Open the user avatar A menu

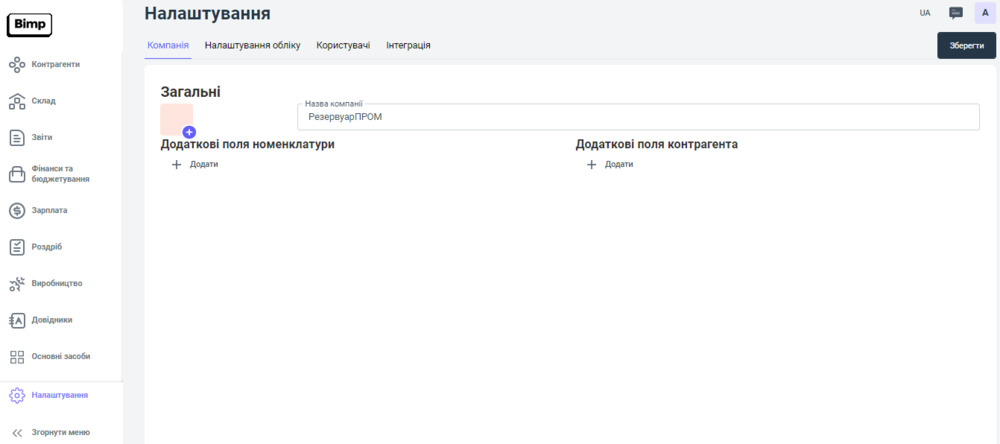[x=985, y=13]
